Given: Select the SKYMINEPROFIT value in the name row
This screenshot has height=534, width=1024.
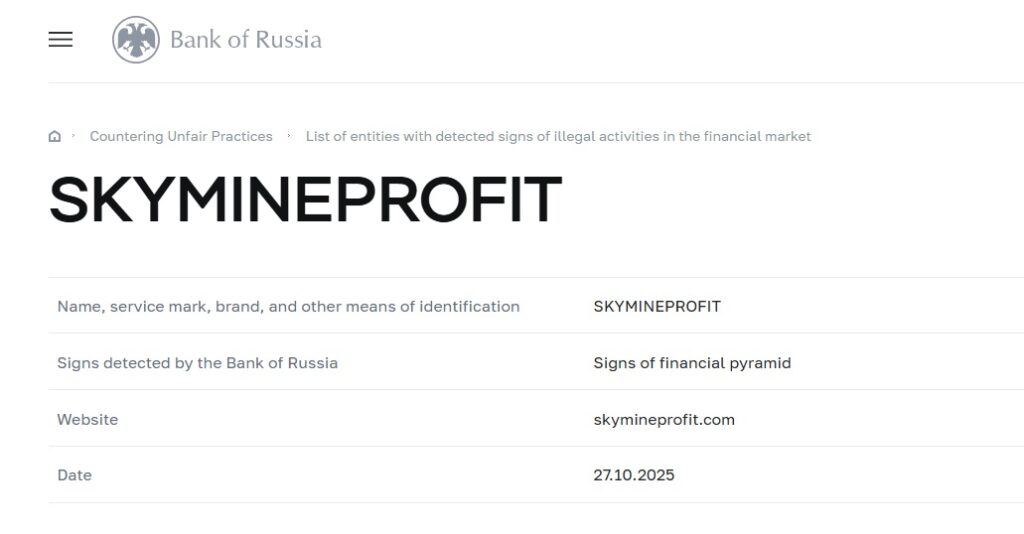Looking at the screenshot, I should click(x=657, y=306).
